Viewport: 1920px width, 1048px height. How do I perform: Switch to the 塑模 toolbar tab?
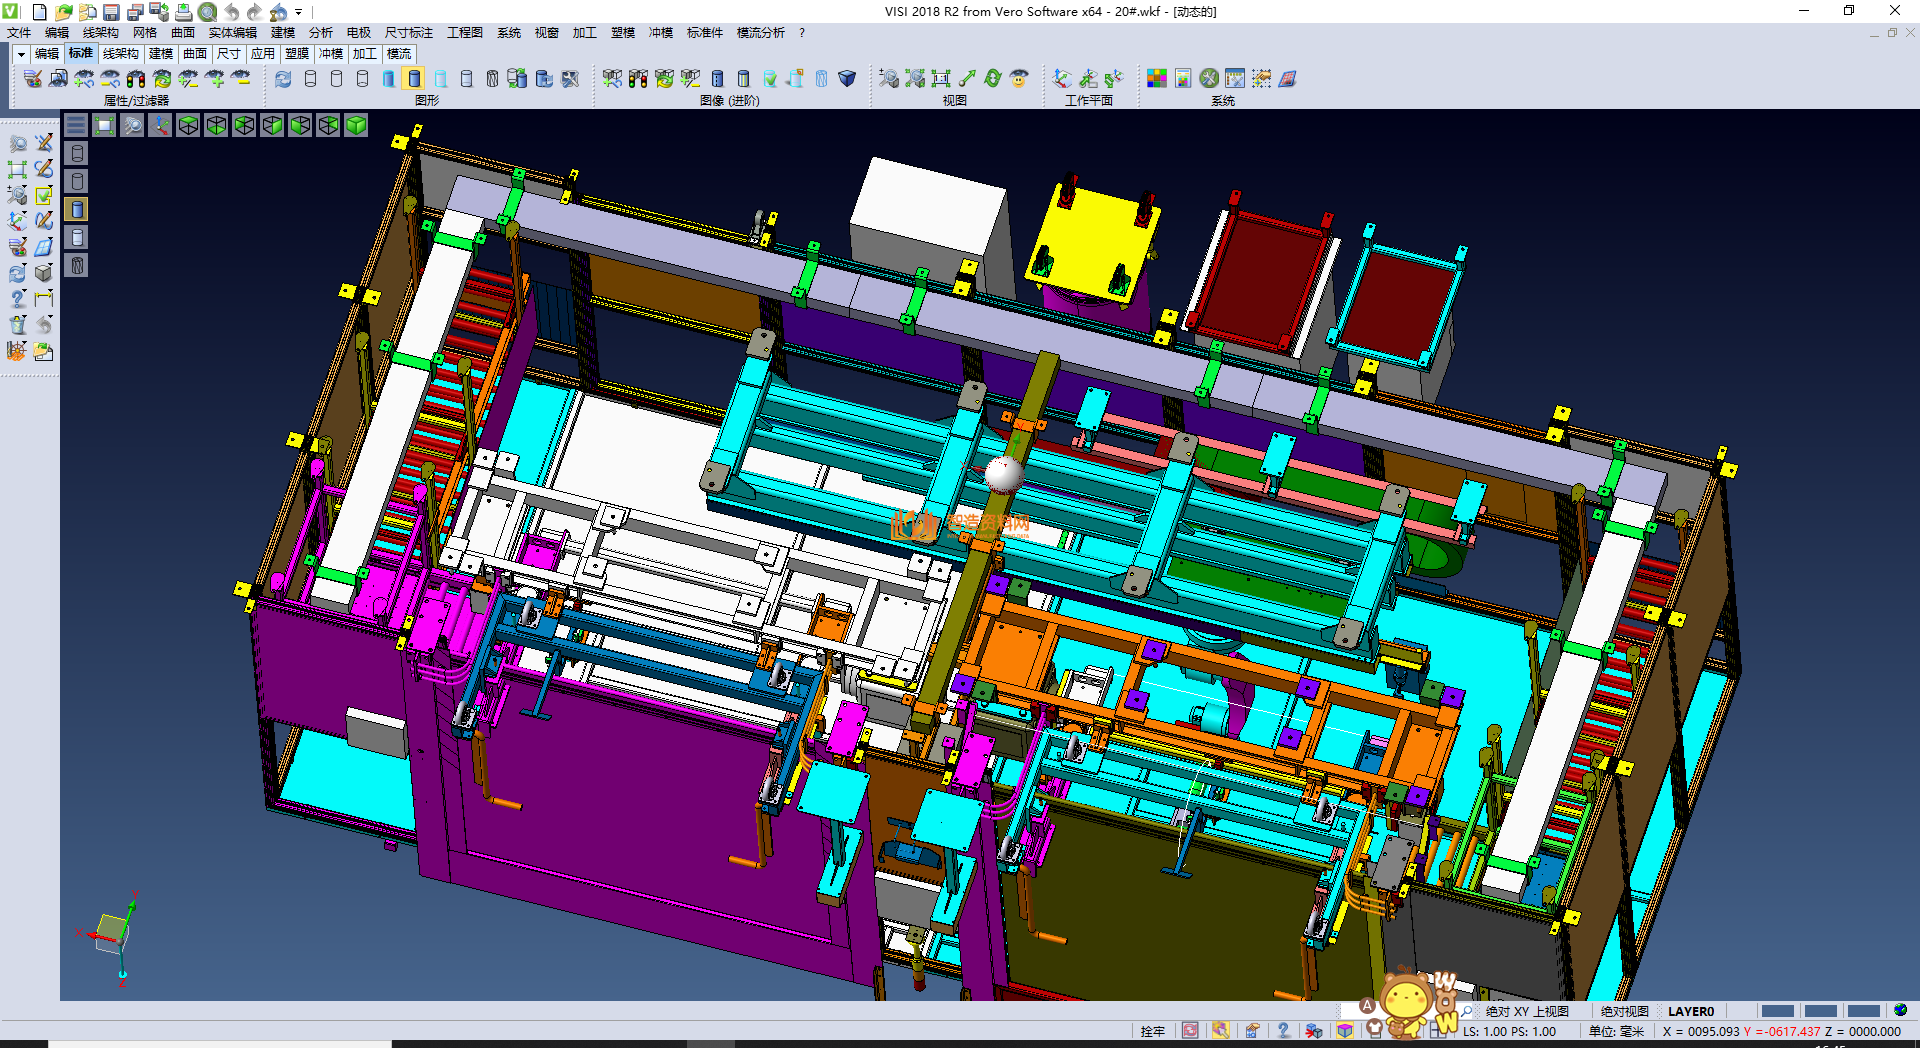tap(297, 54)
